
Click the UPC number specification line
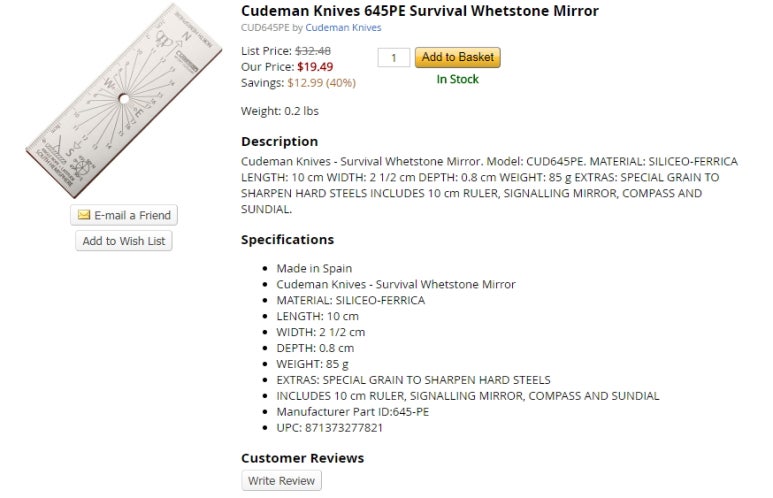329,427
